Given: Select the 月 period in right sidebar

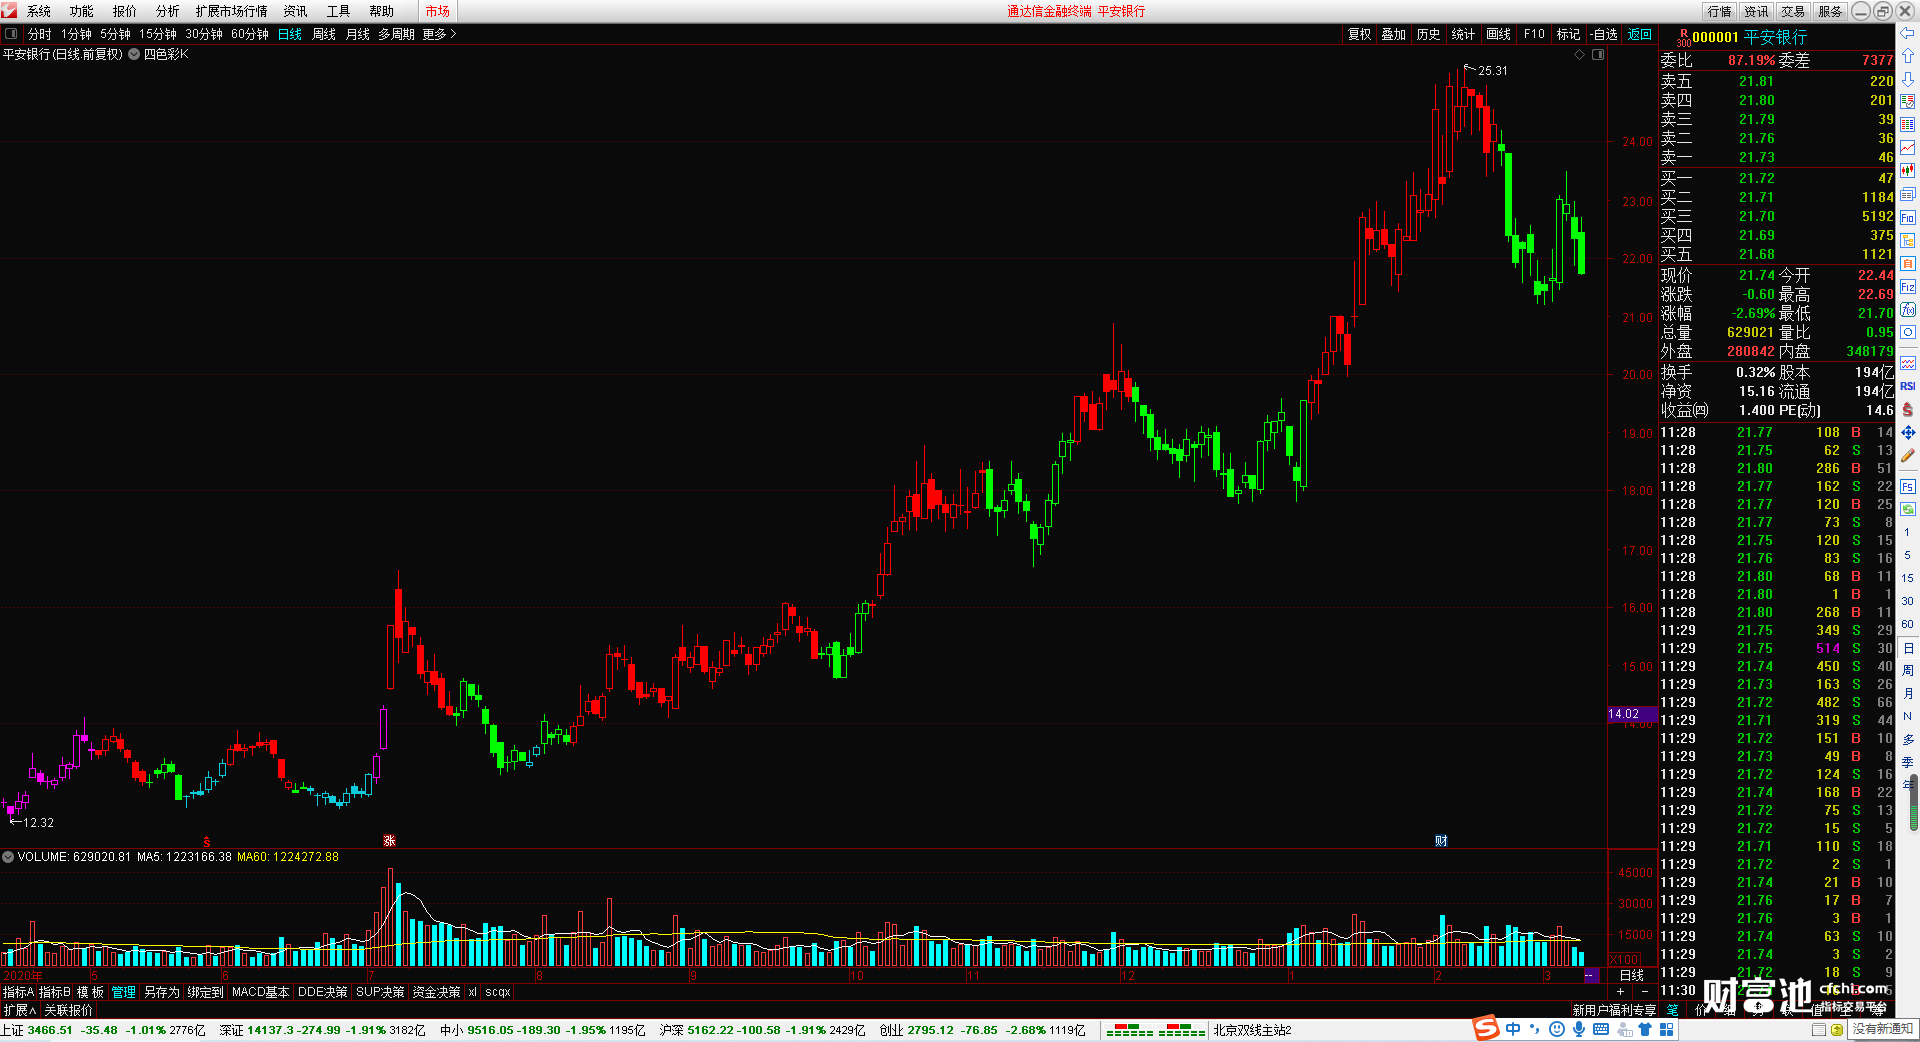Looking at the screenshot, I should pyautogui.click(x=1908, y=693).
